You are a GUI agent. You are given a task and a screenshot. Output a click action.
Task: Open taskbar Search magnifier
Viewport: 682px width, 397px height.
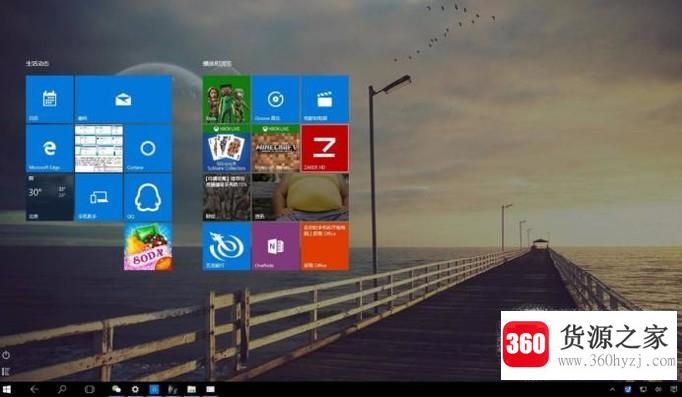(x=62, y=390)
